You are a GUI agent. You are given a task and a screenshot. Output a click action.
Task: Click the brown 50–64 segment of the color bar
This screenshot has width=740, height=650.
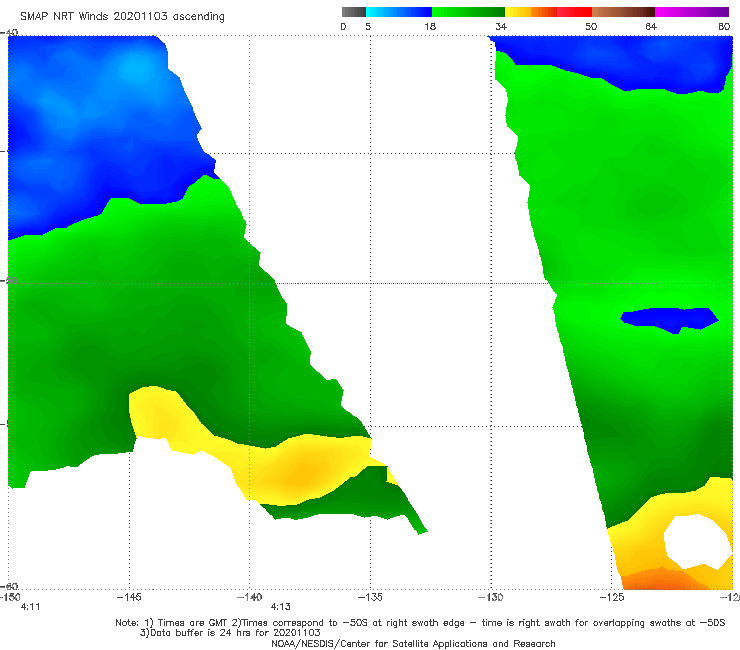[623, 12]
